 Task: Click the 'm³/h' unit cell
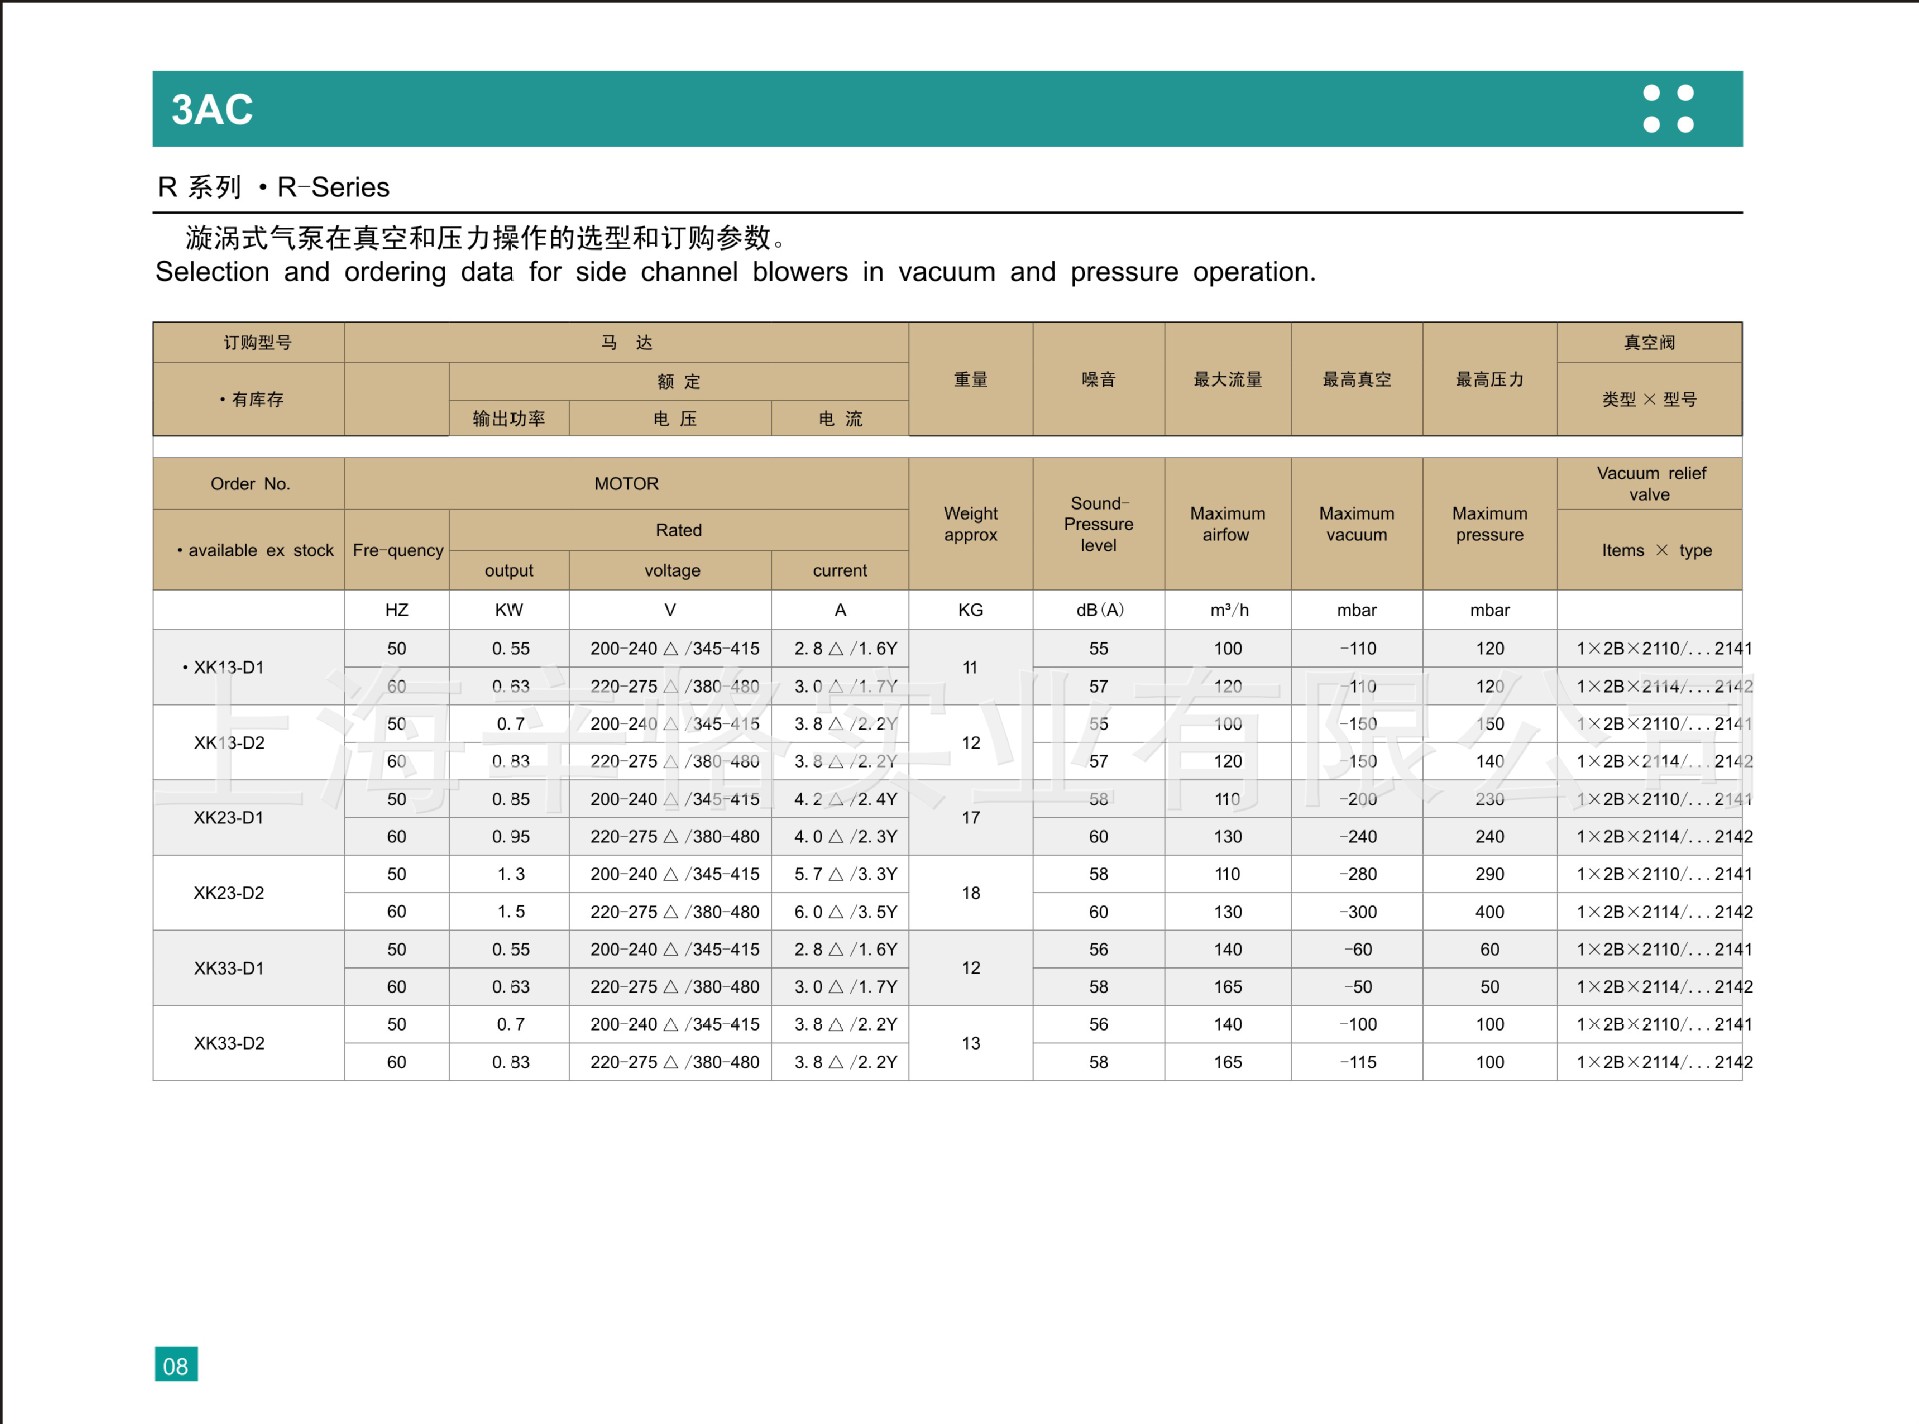pyautogui.click(x=1229, y=610)
